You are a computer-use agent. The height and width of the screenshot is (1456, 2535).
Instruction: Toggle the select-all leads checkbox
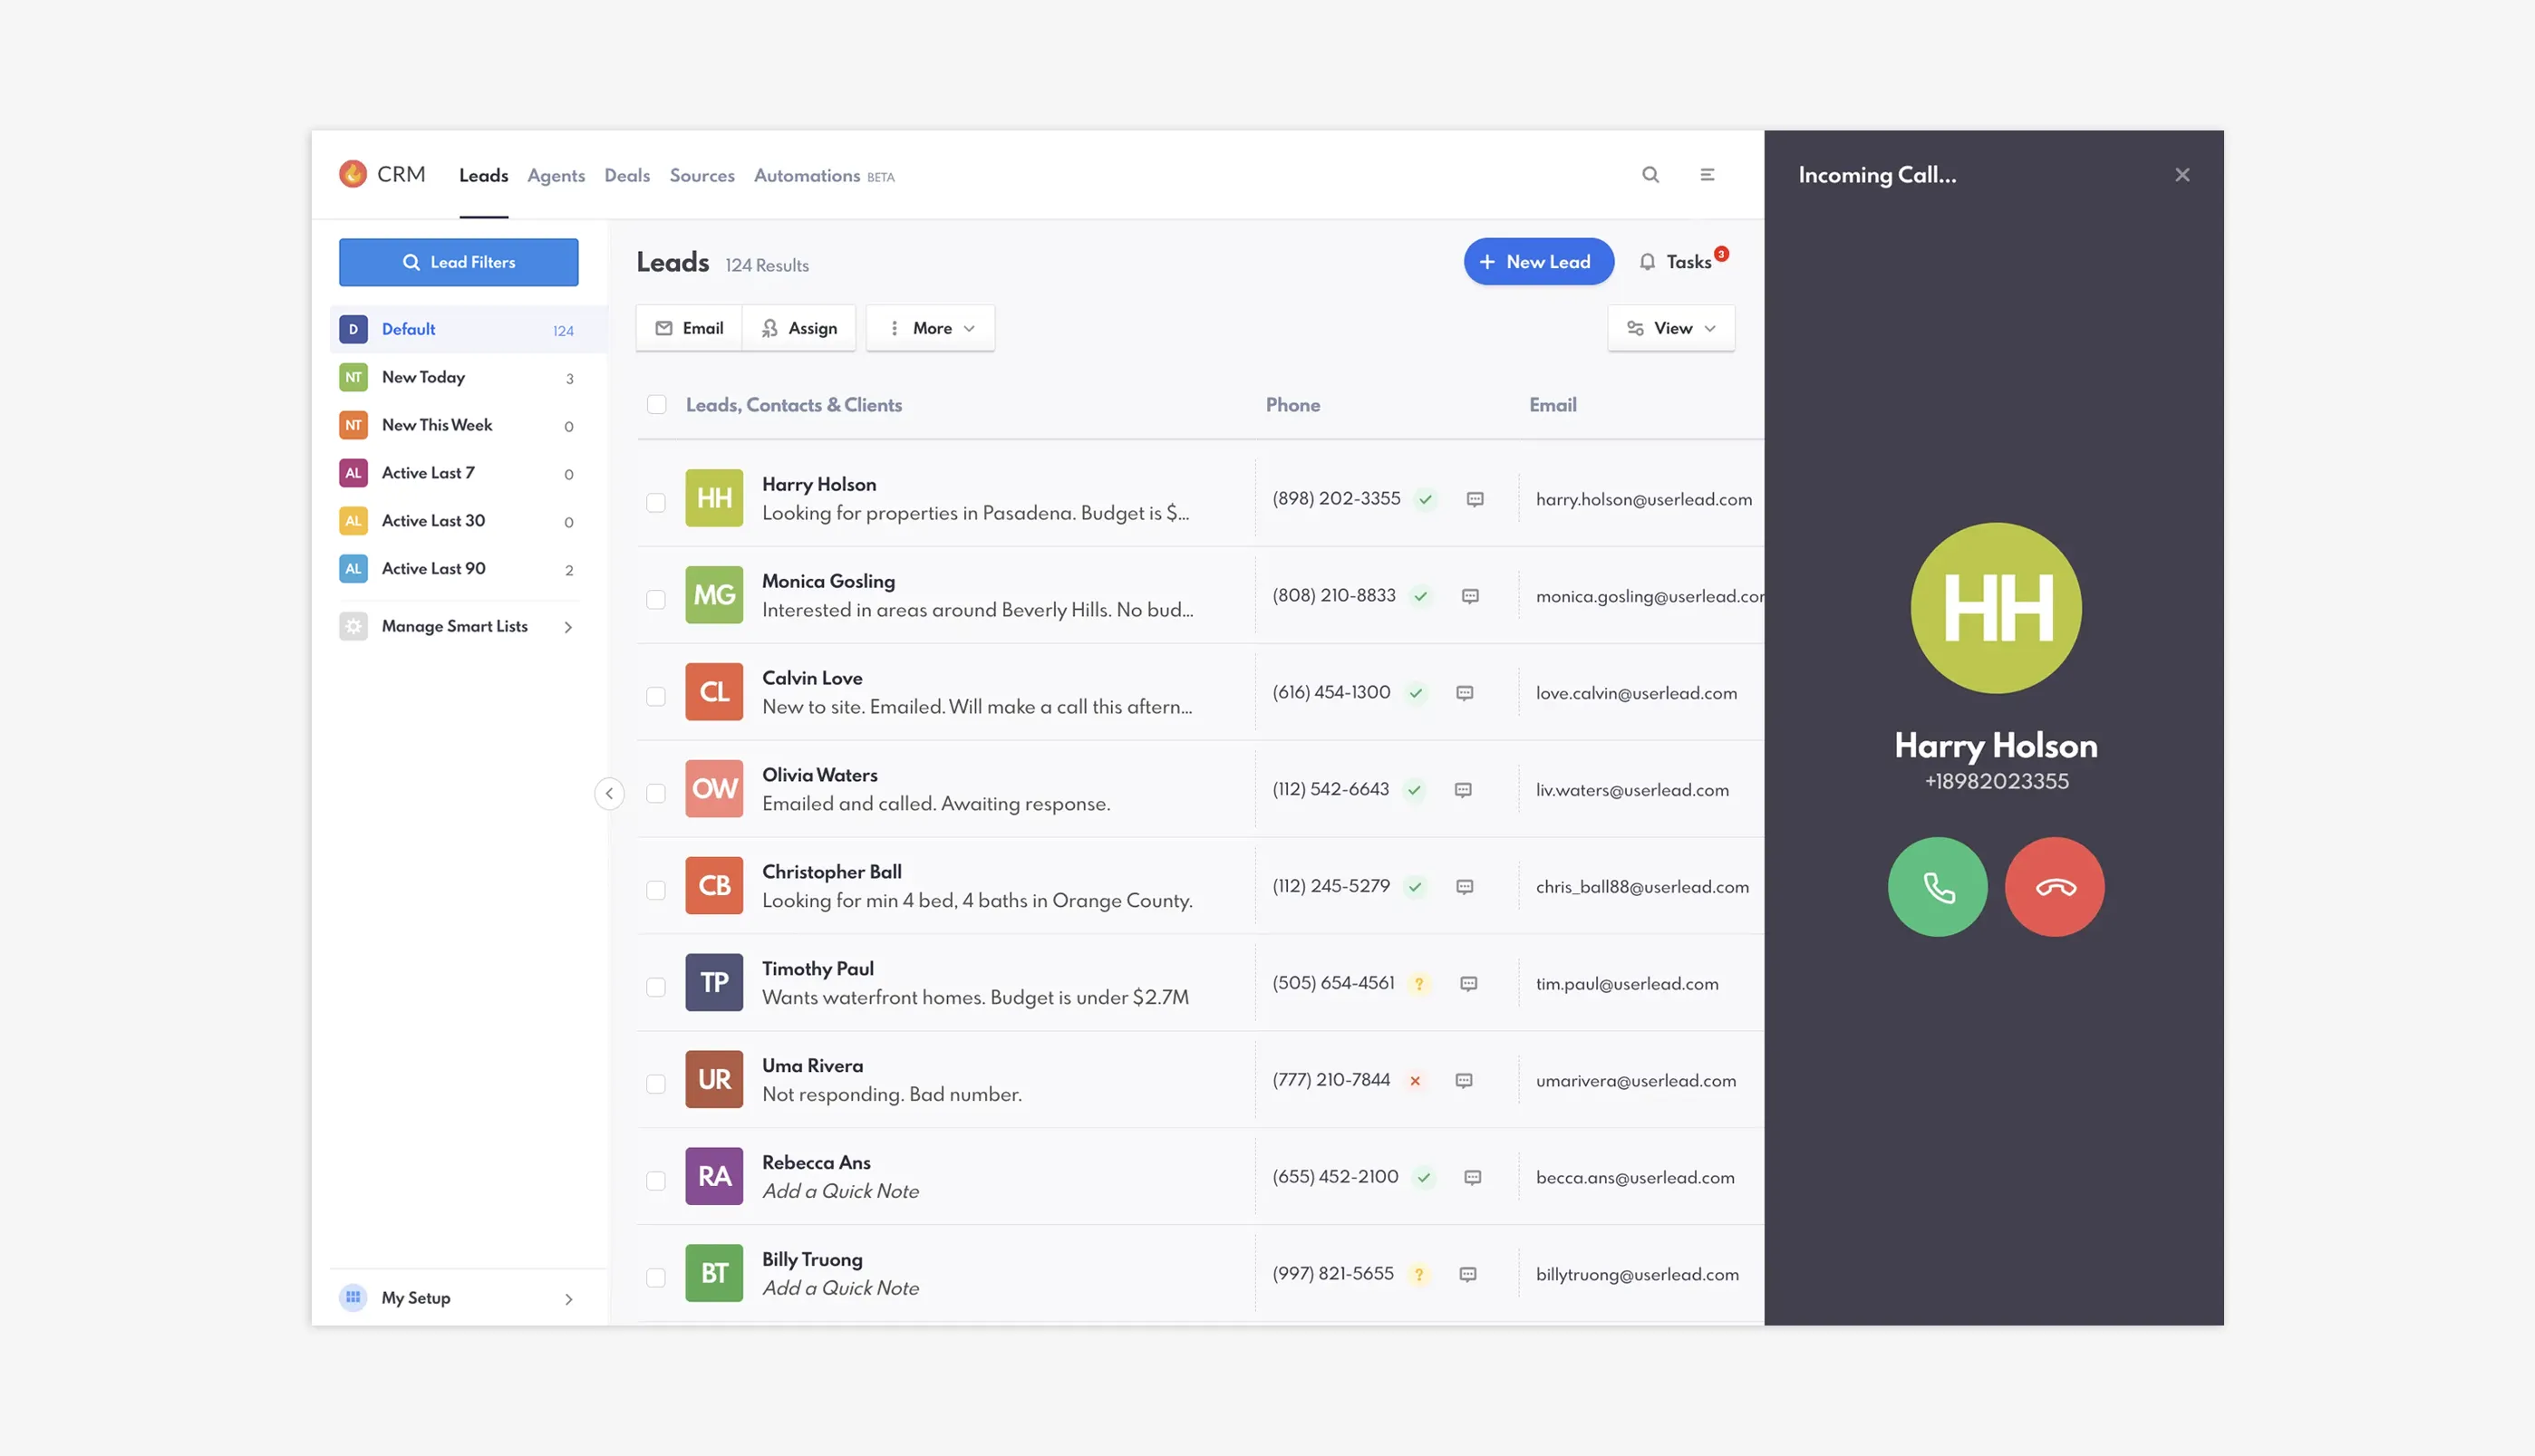tap(656, 404)
